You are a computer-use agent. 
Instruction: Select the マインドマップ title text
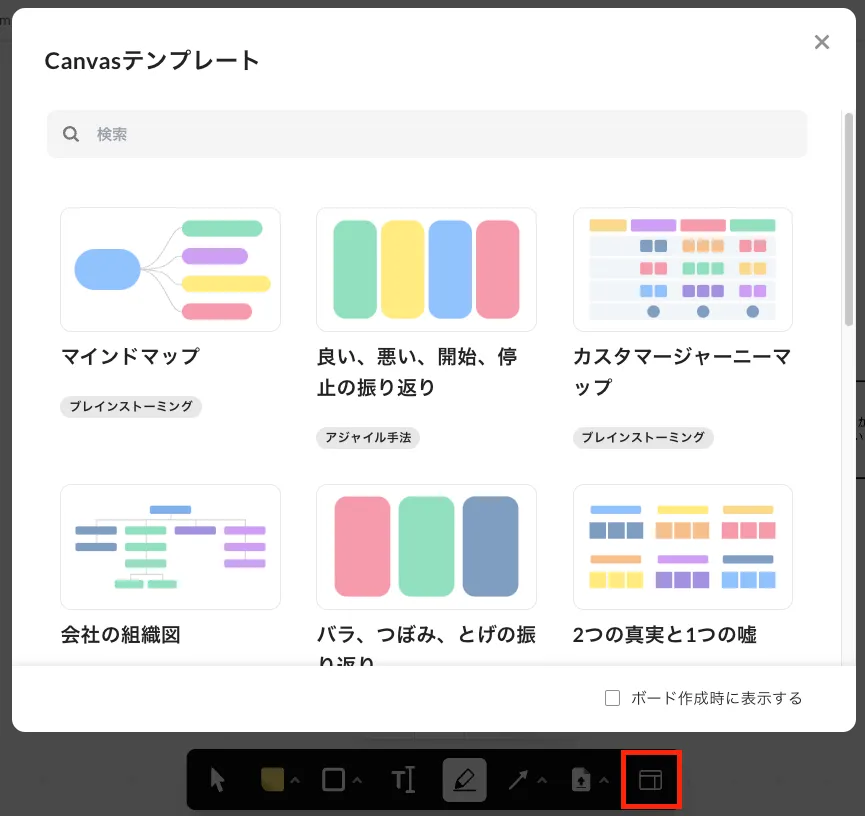[x=130, y=356]
